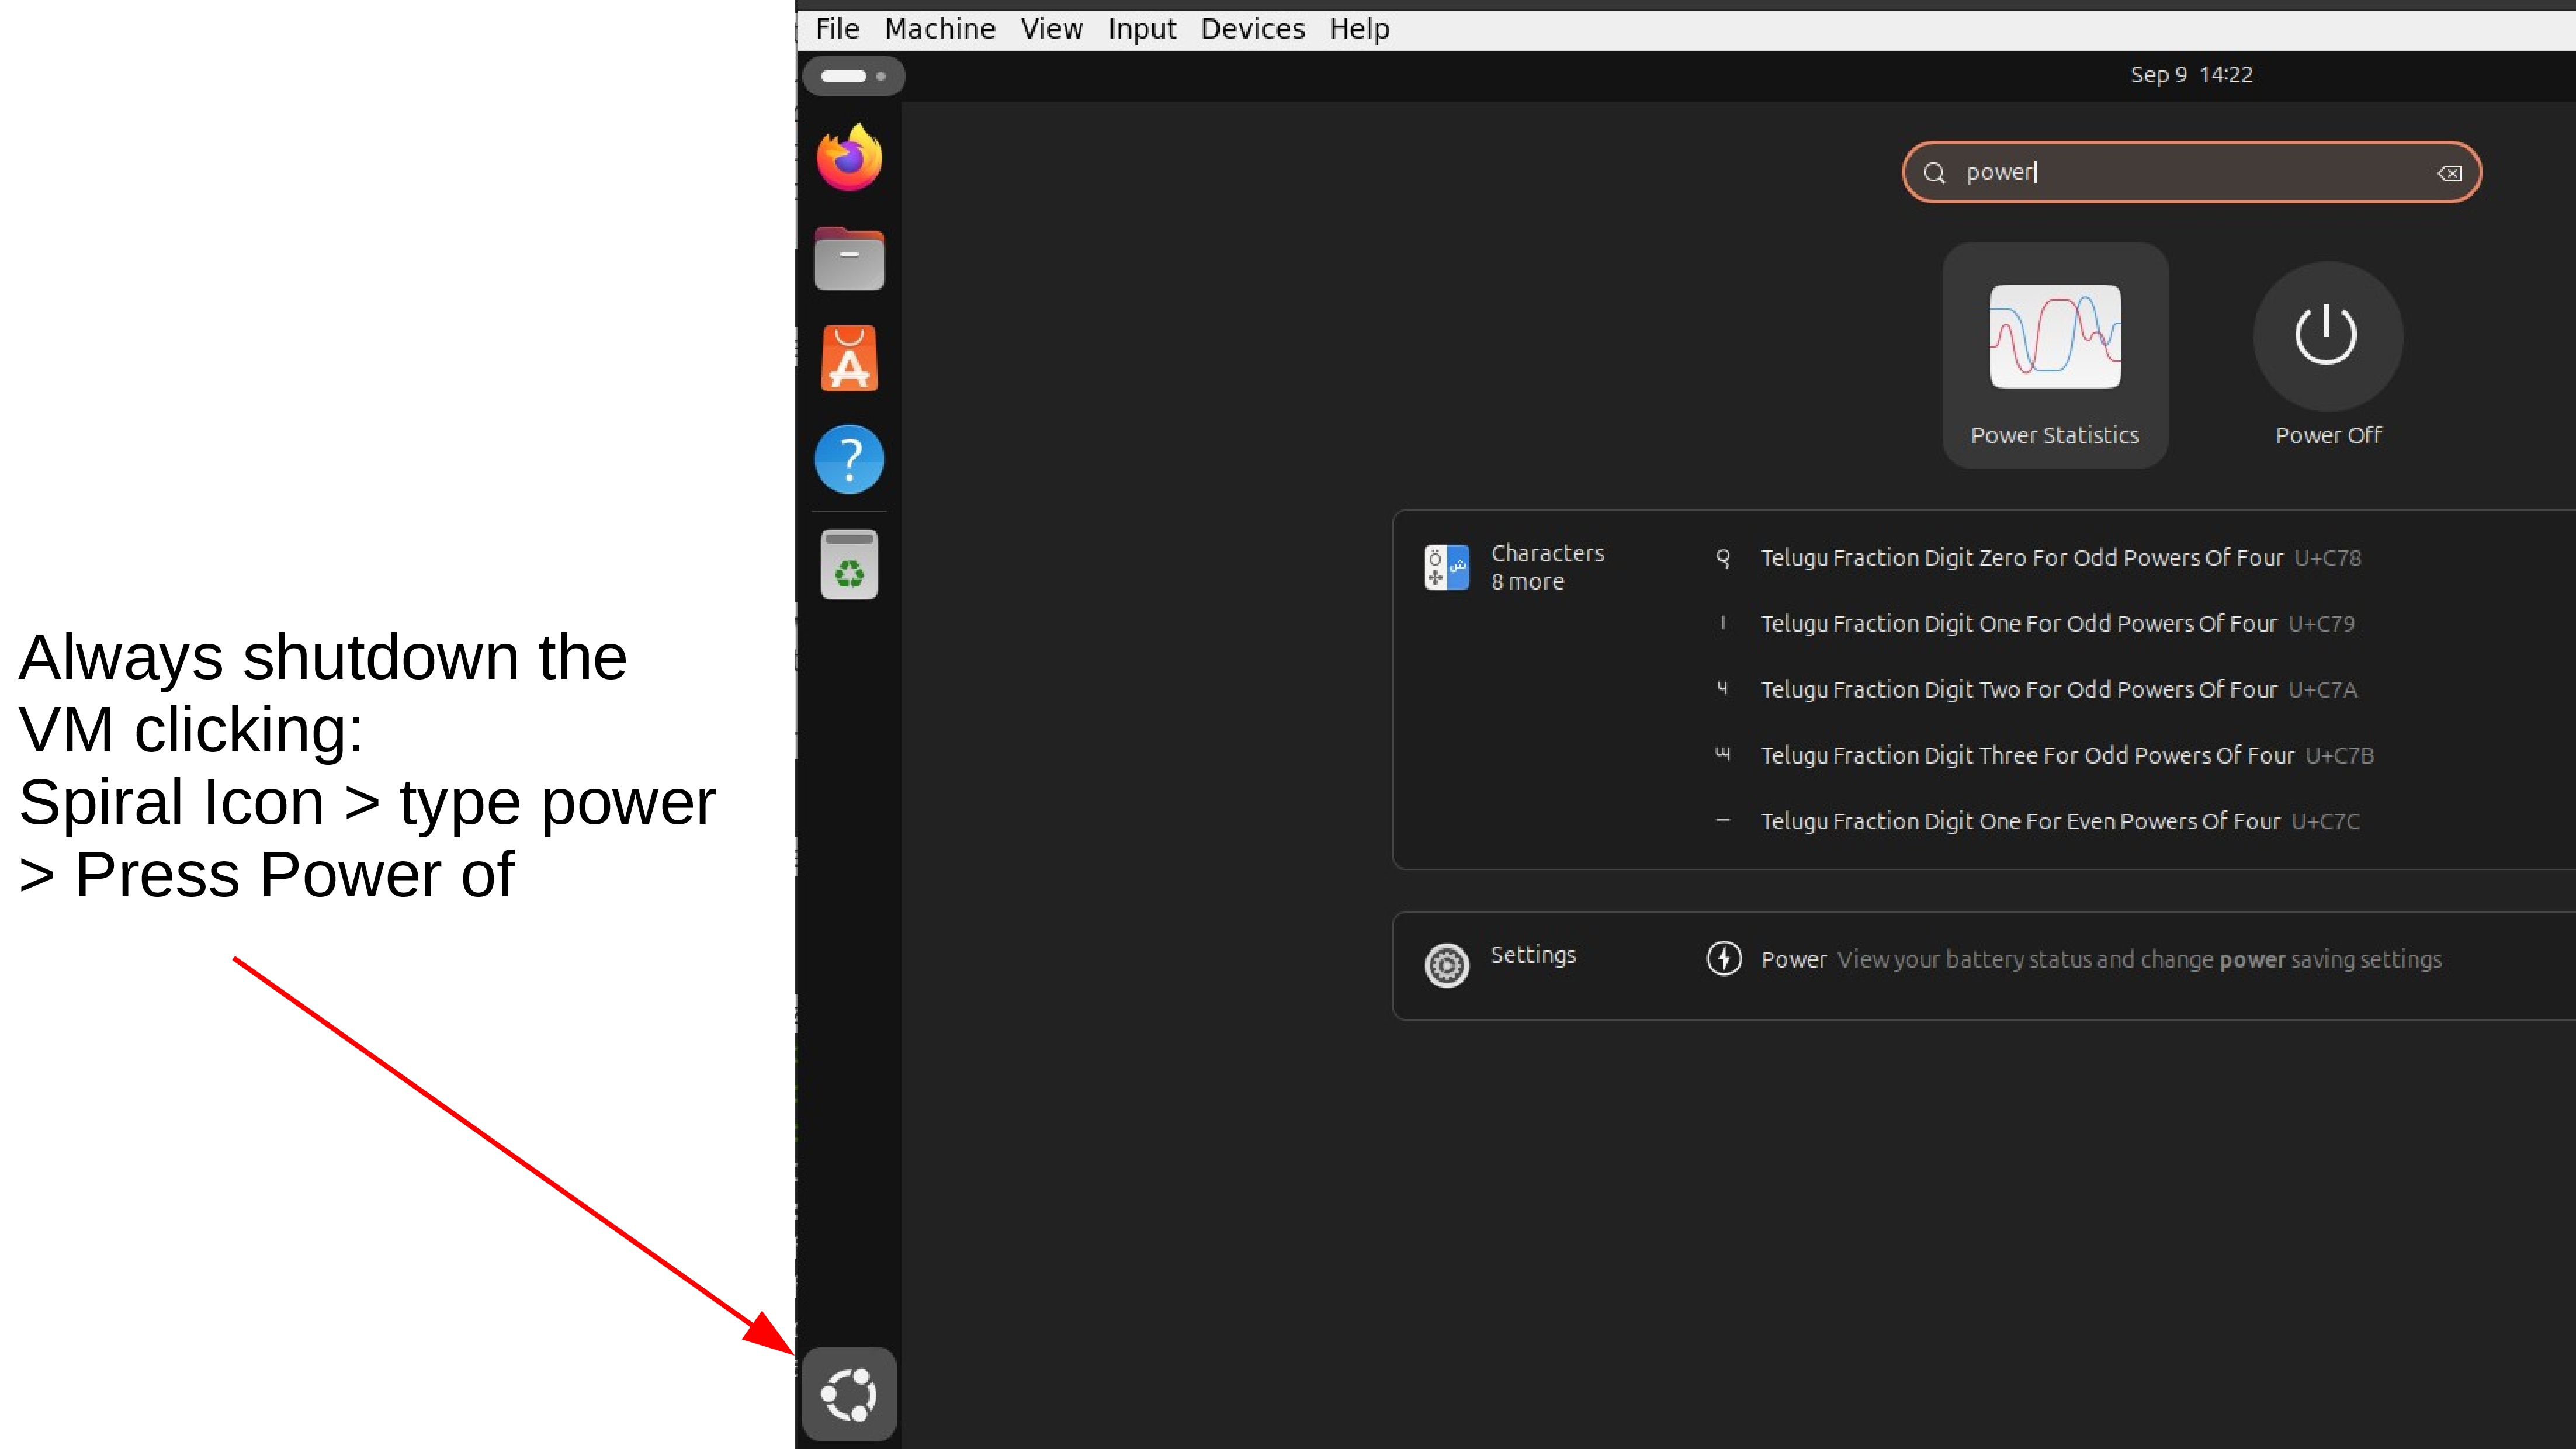2576x1449 pixels.
Task: Click inside the power search field
Action: (2190, 173)
